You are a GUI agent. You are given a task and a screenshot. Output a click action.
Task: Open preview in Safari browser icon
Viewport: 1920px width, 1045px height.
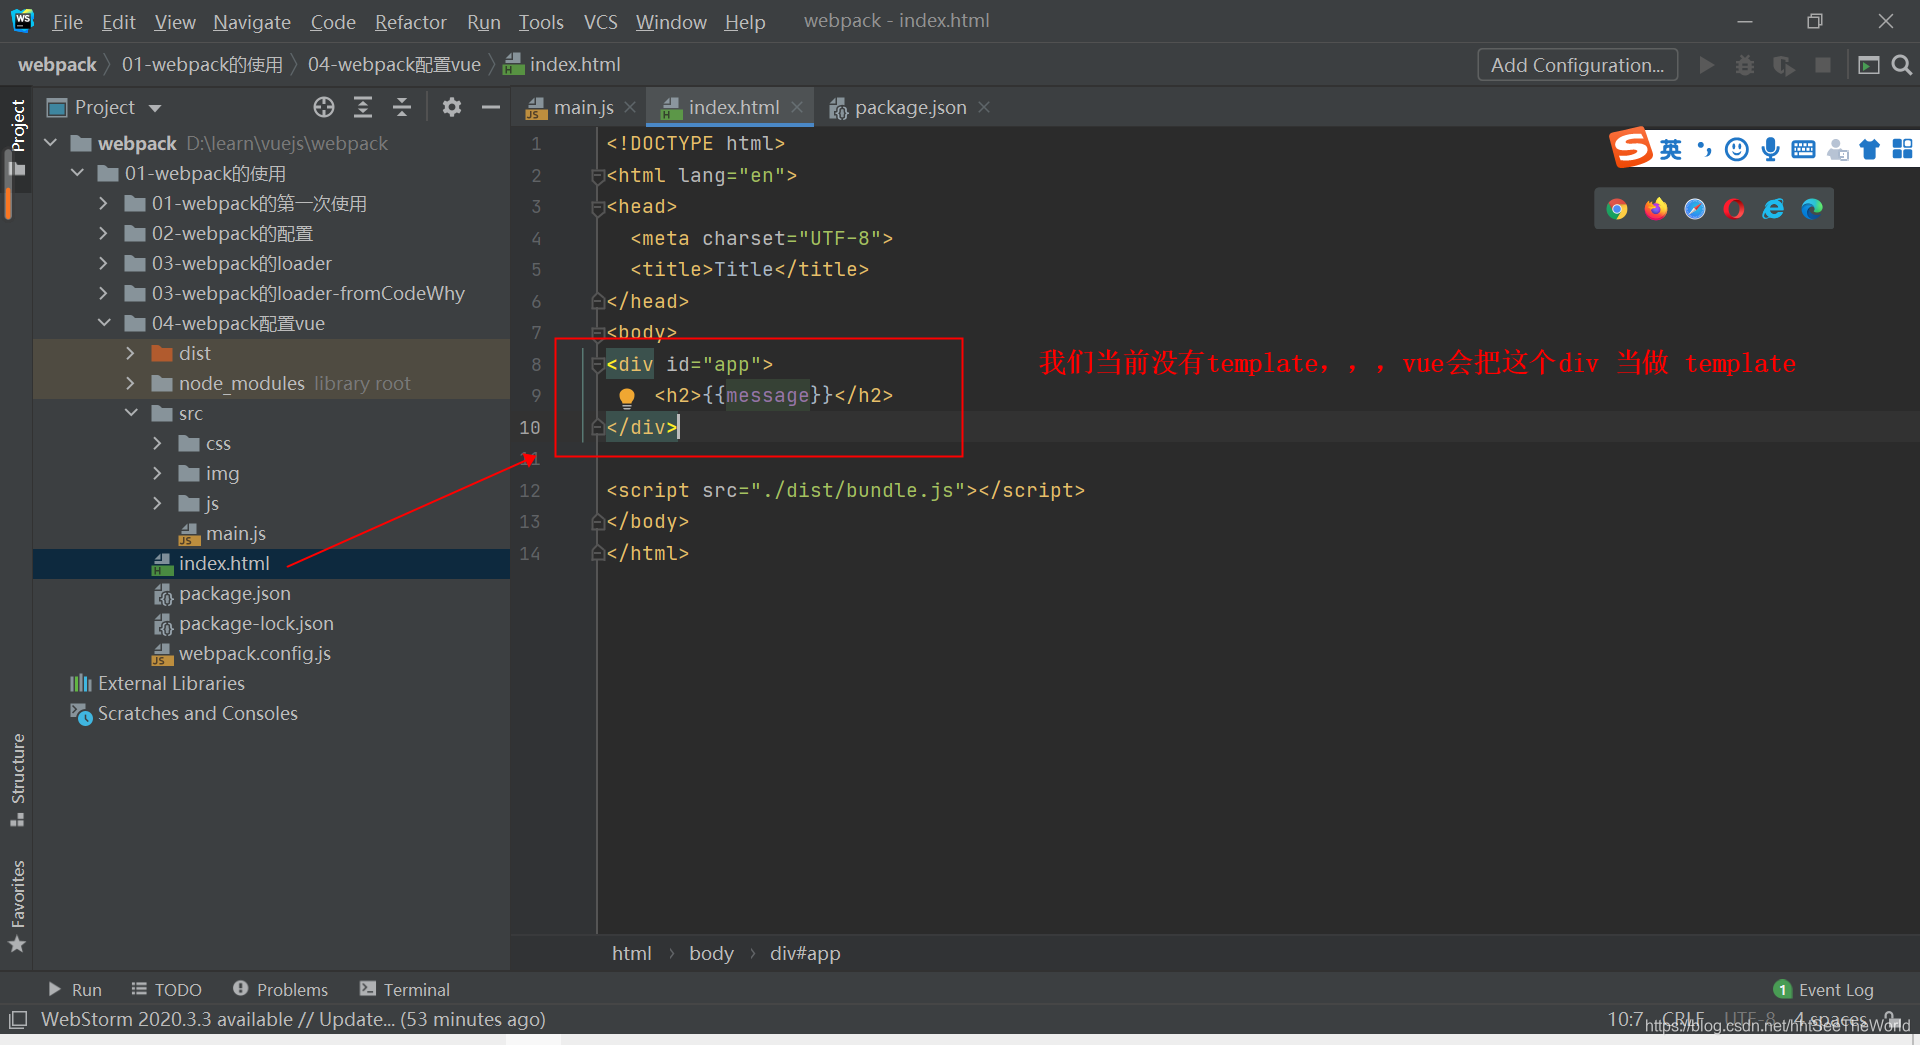pyautogui.click(x=1695, y=208)
